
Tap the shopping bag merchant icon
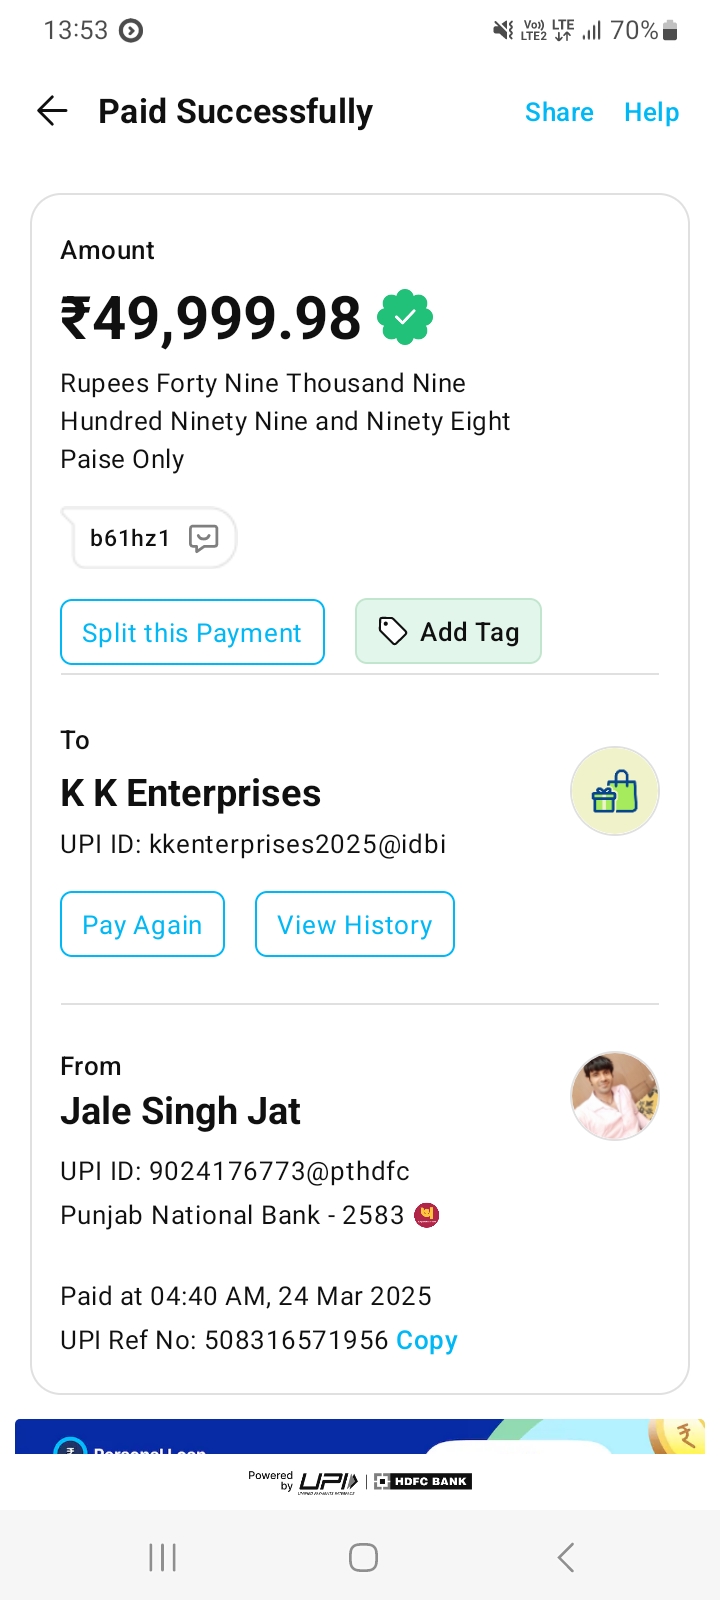(614, 791)
